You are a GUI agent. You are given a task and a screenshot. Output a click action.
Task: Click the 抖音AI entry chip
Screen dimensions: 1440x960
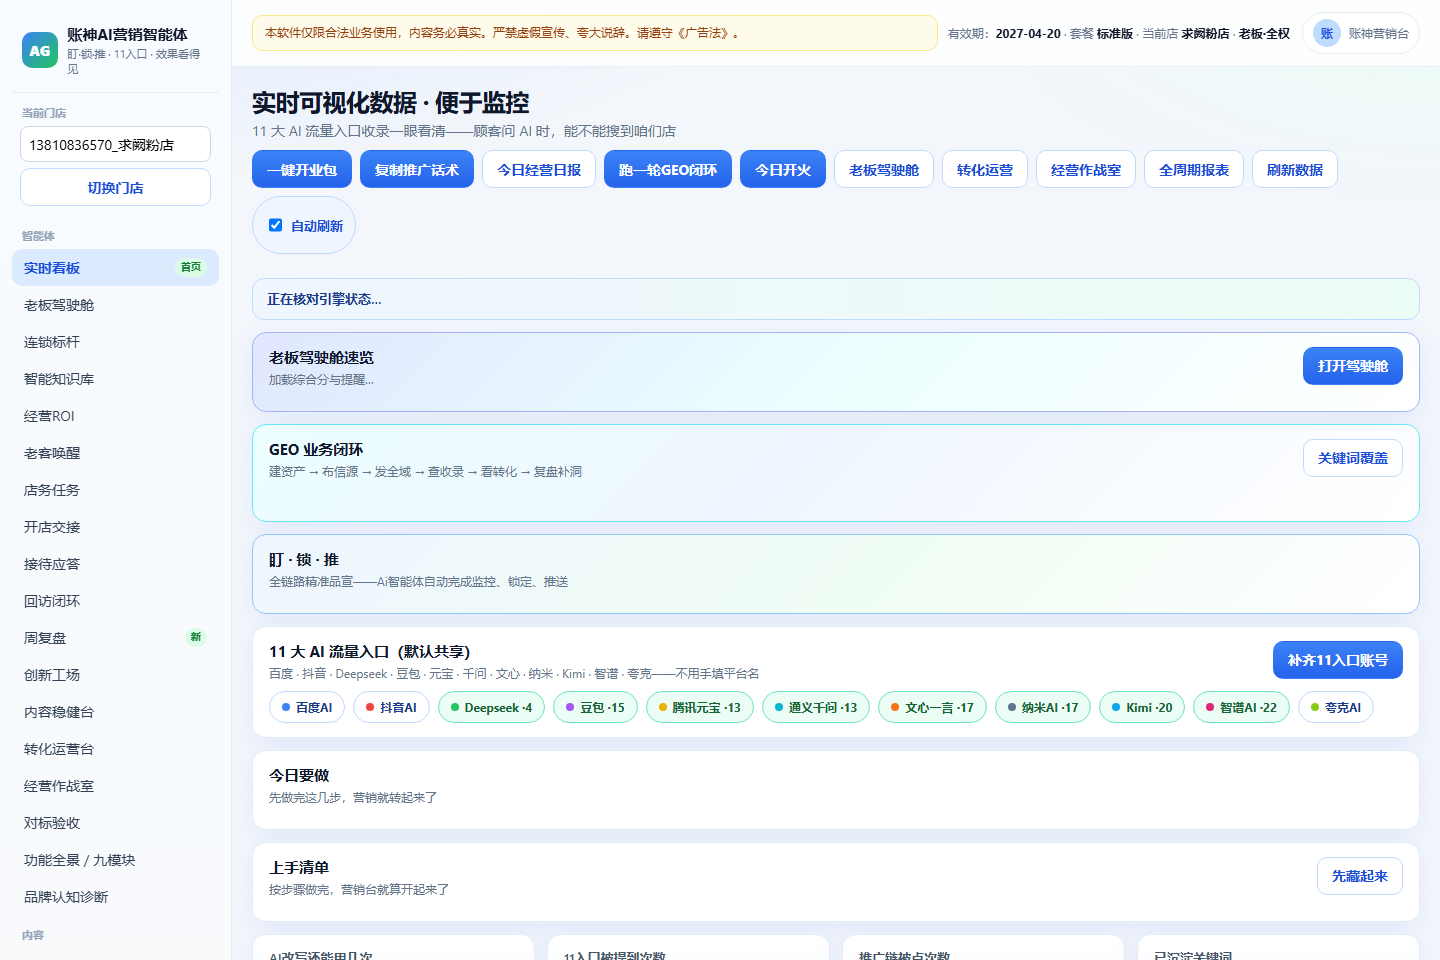tap(391, 707)
